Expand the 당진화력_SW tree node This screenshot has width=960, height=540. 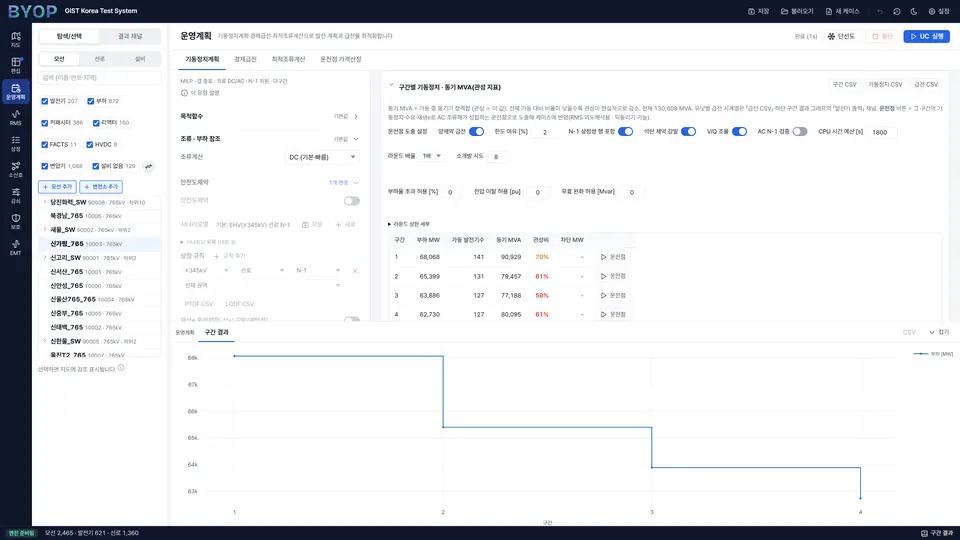tap(45, 202)
